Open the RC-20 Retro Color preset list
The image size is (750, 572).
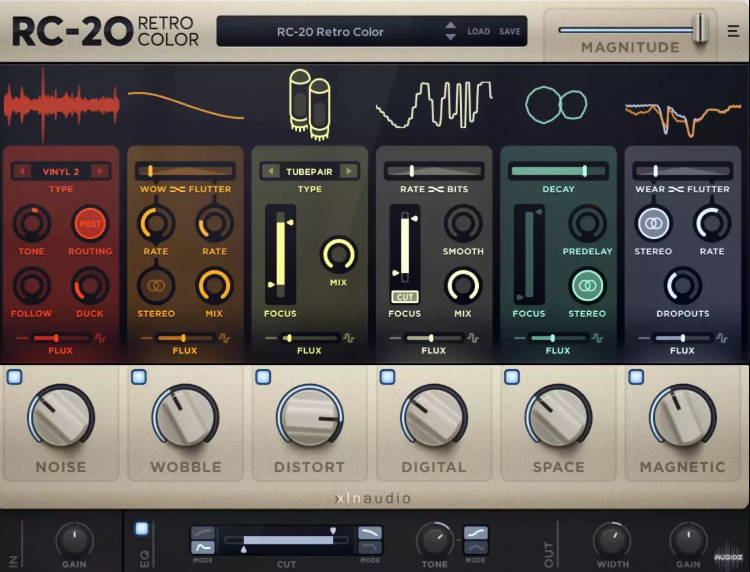point(330,32)
